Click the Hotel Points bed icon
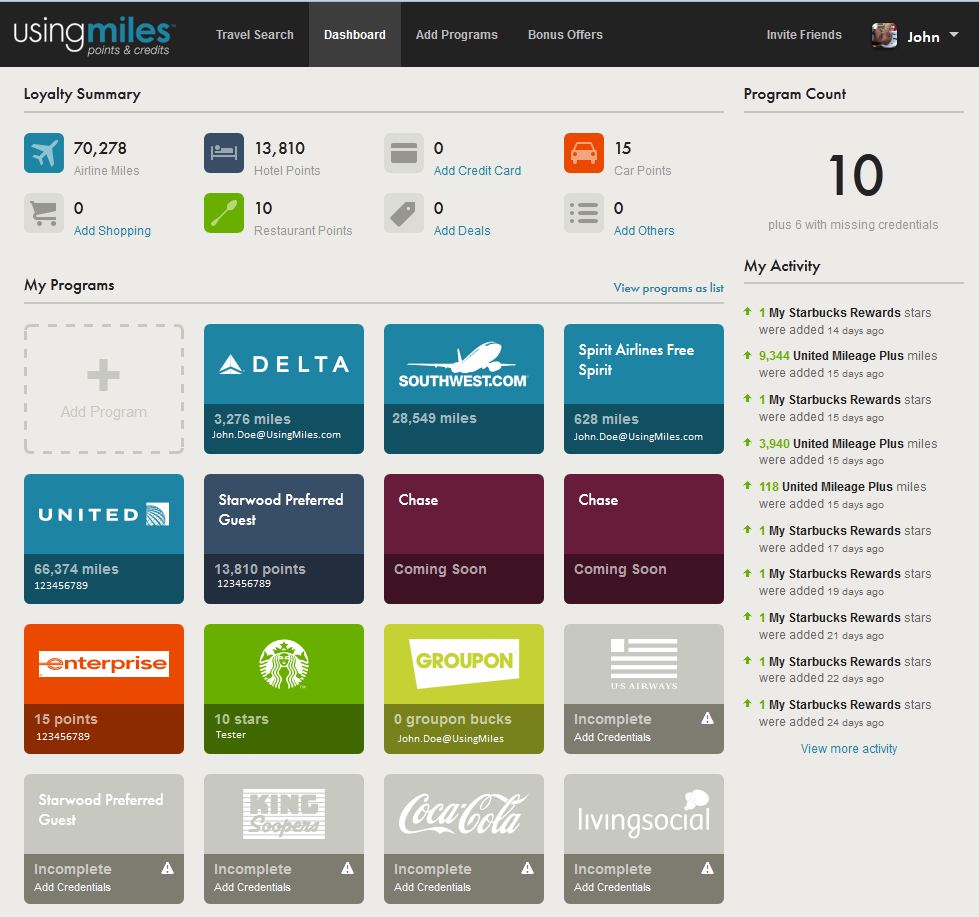Image resolution: width=979 pixels, height=917 pixels. click(x=224, y=153)
